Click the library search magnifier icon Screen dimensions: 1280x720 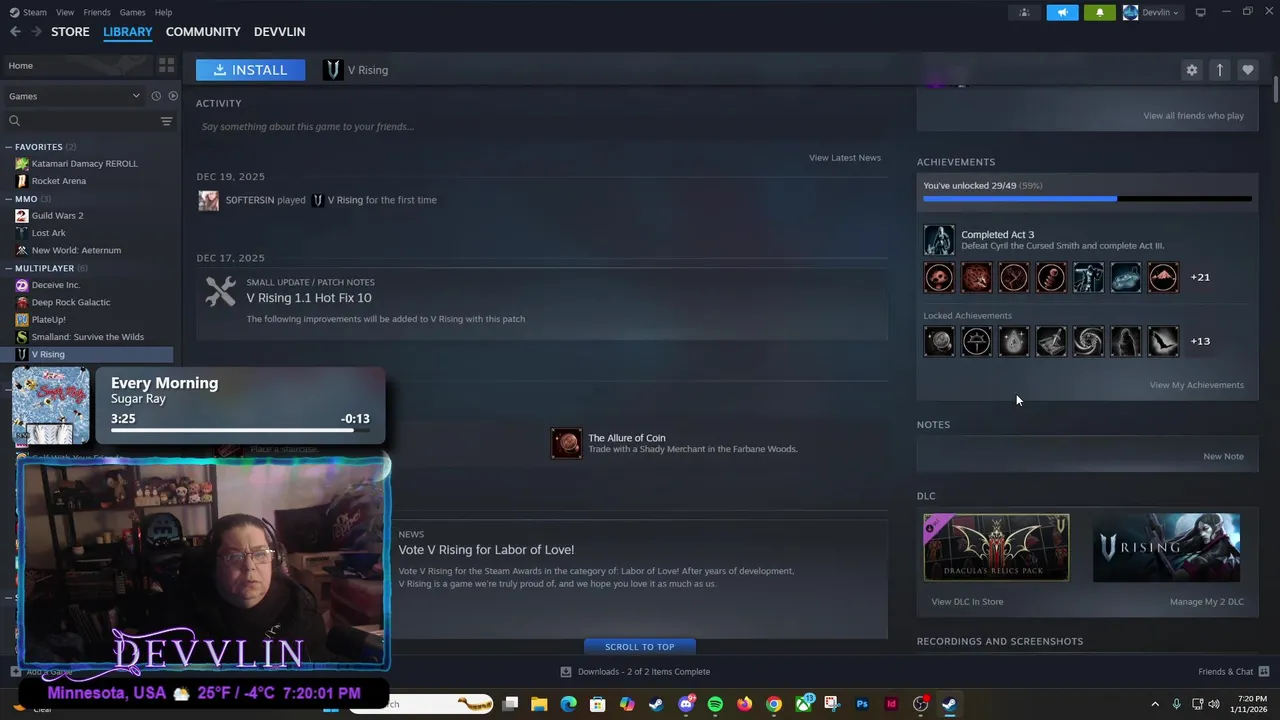[14, 121]
